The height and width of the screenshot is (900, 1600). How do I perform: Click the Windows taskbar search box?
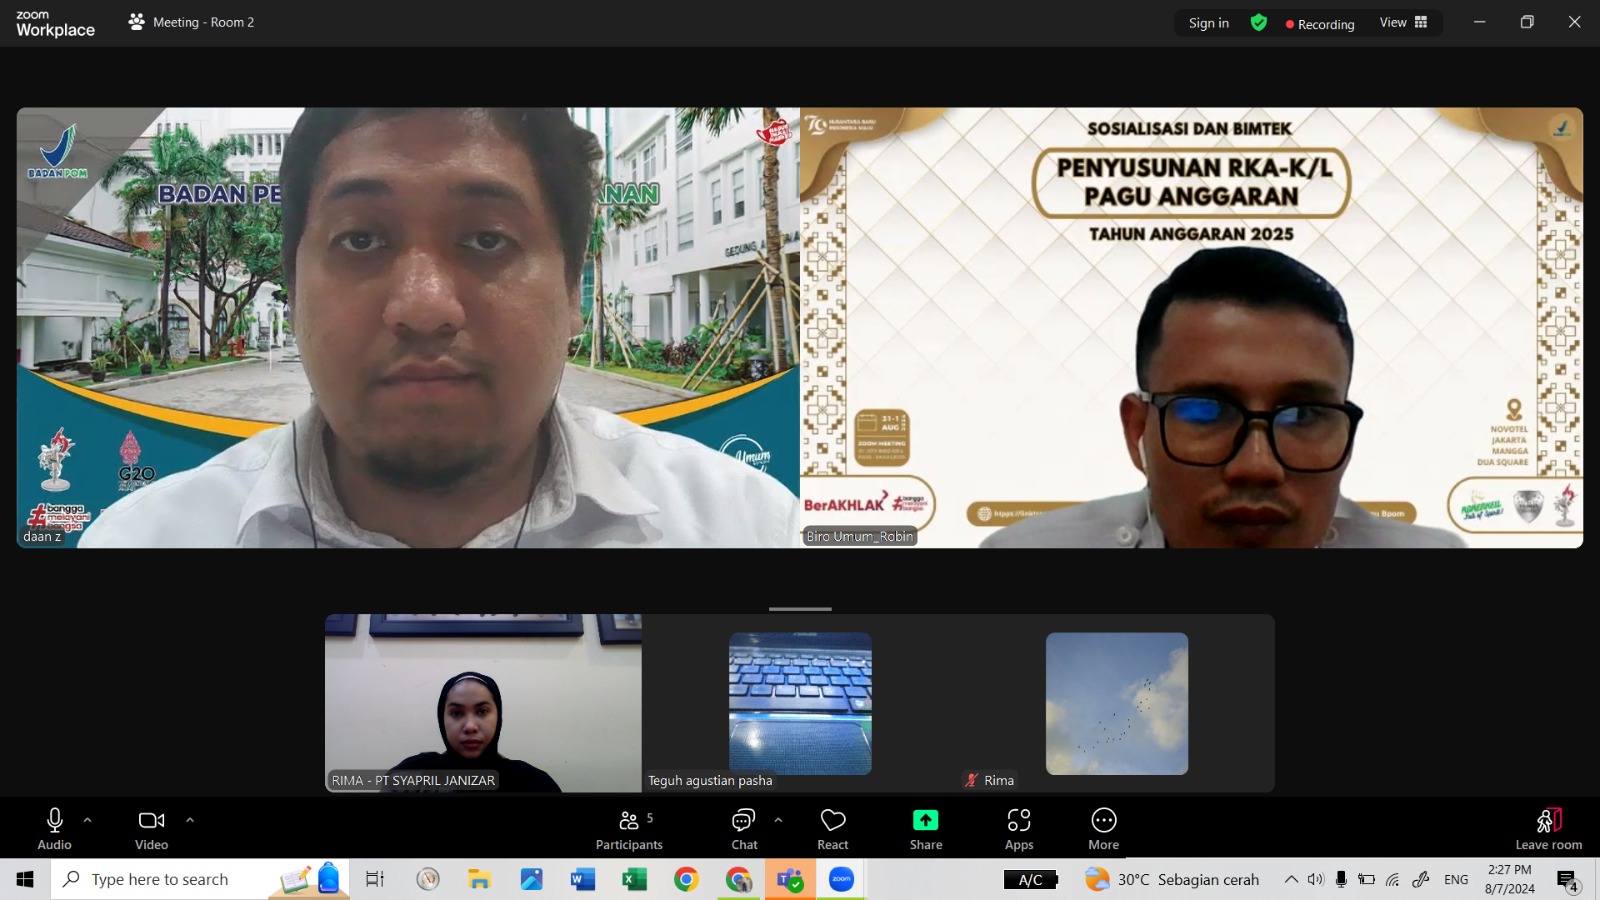(x=160, y=879)
